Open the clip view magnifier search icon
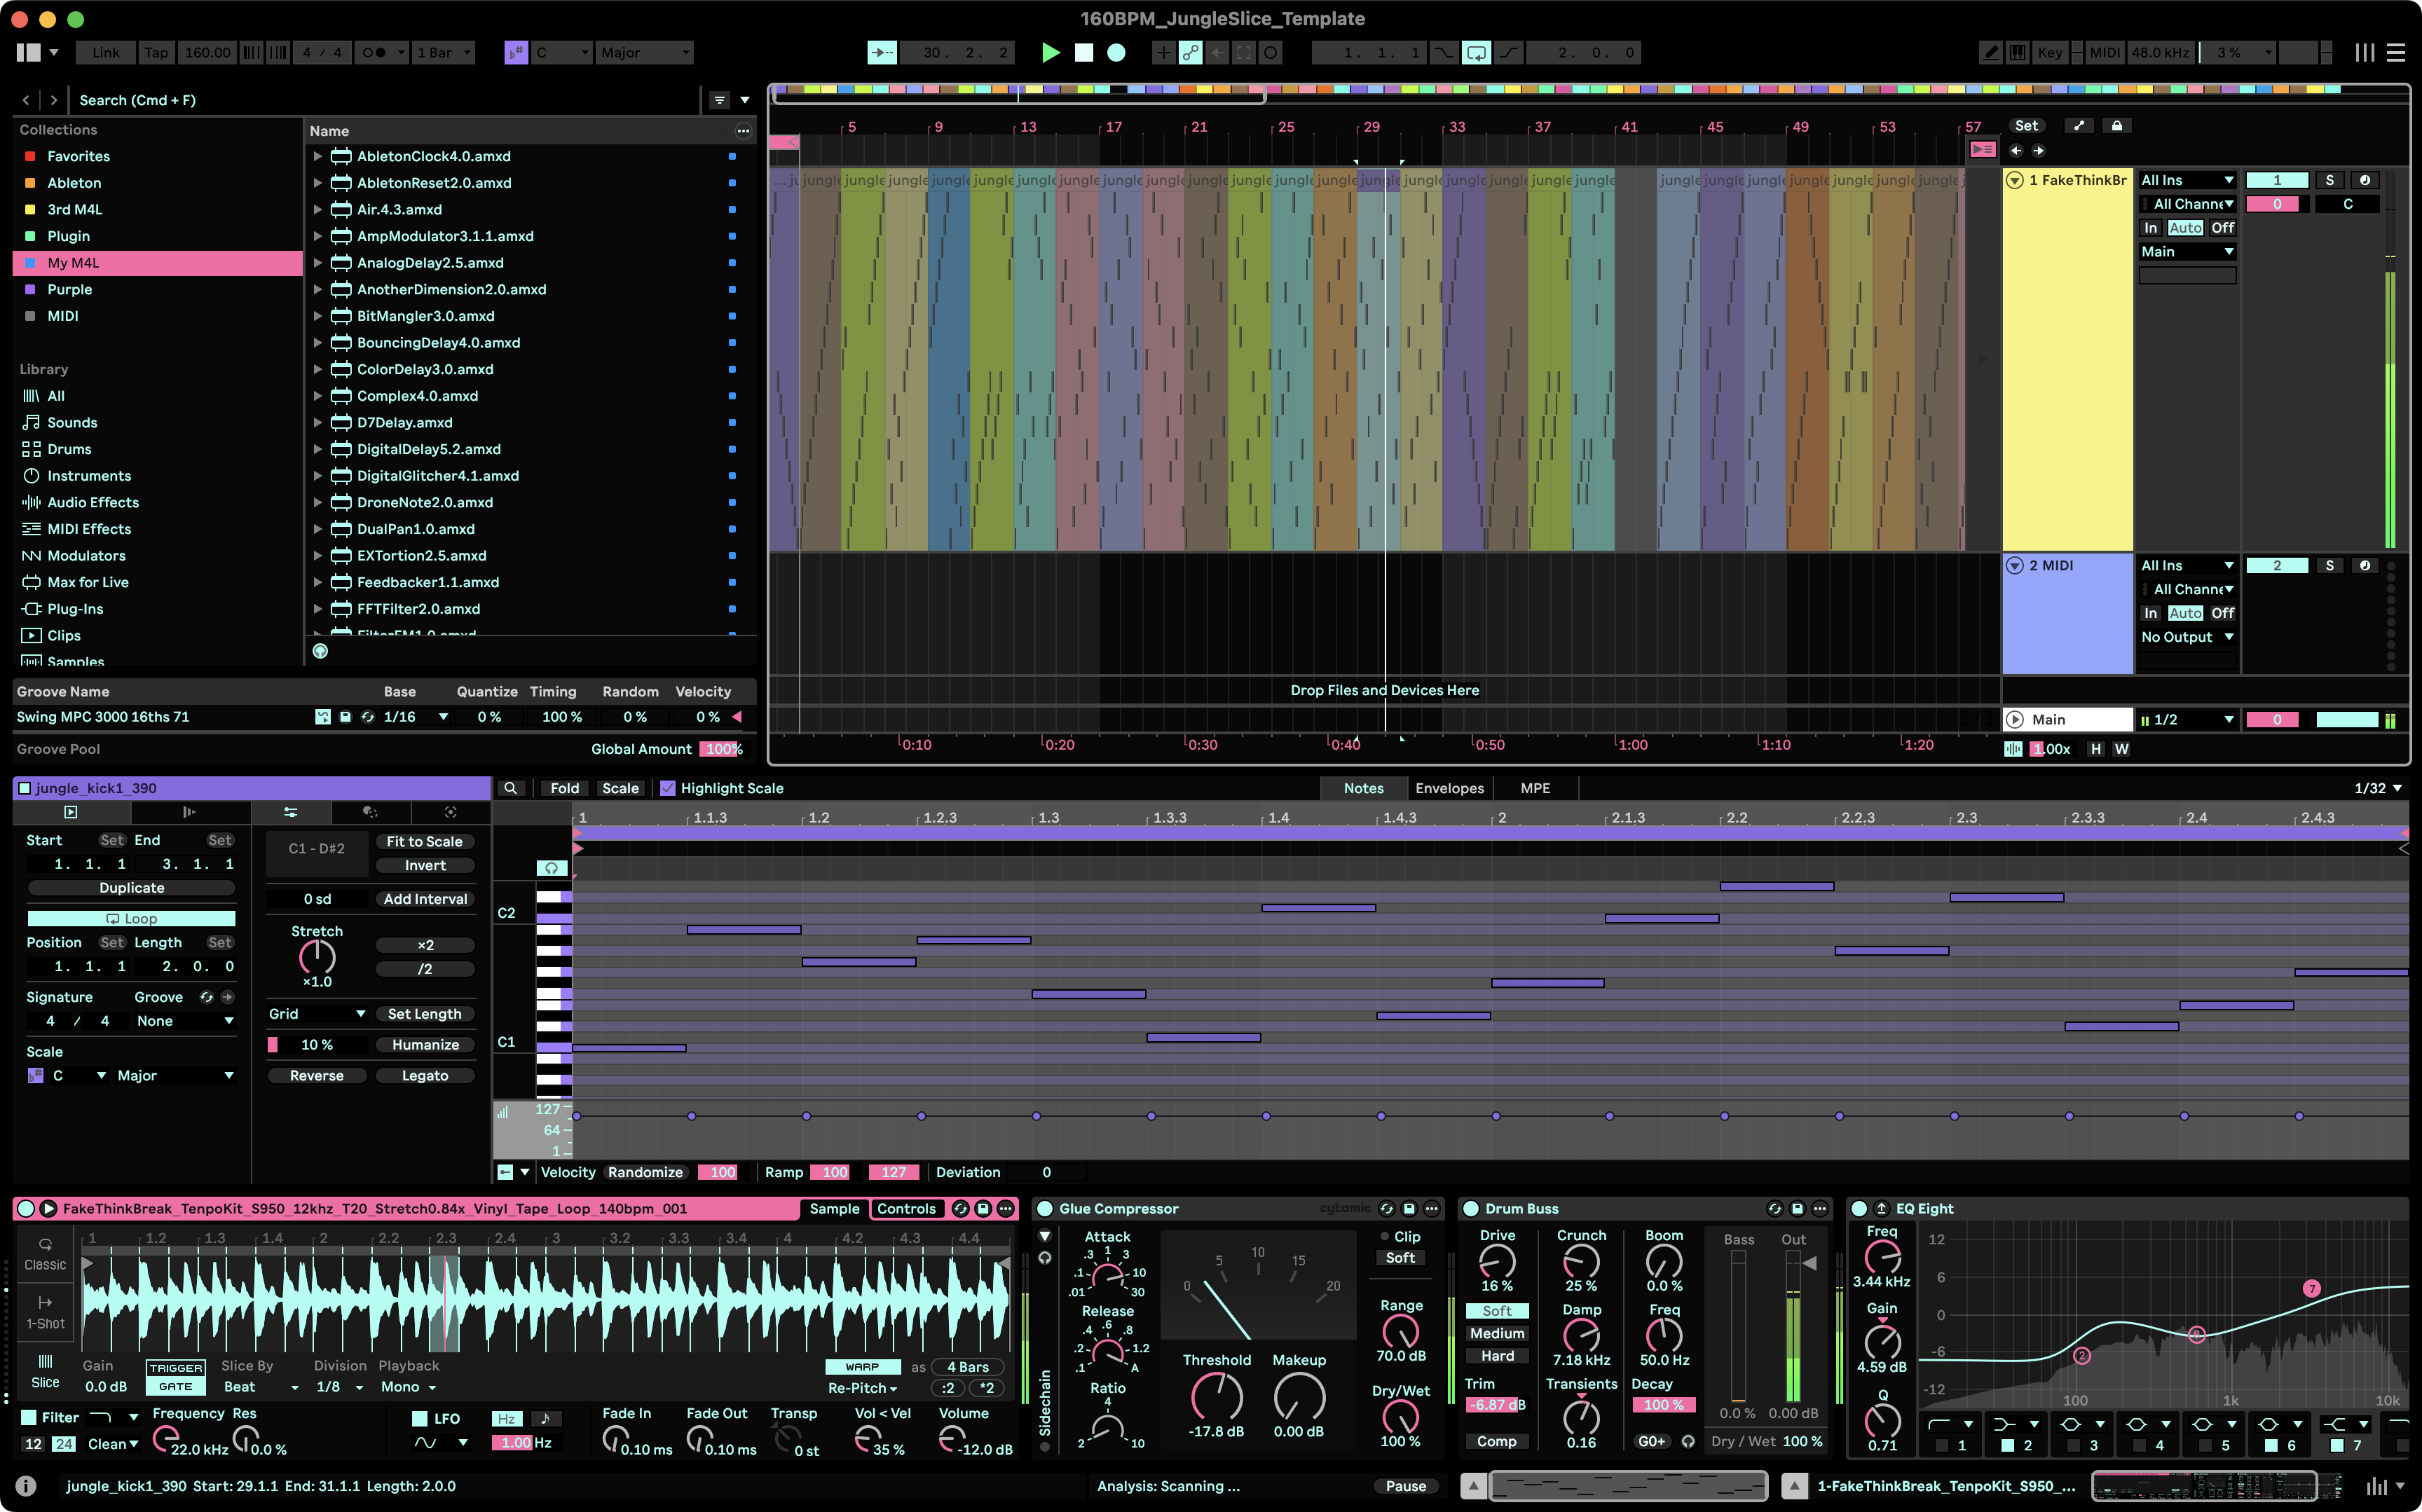The height and width of the screenshot is (1512, 2422). (510, 788)
